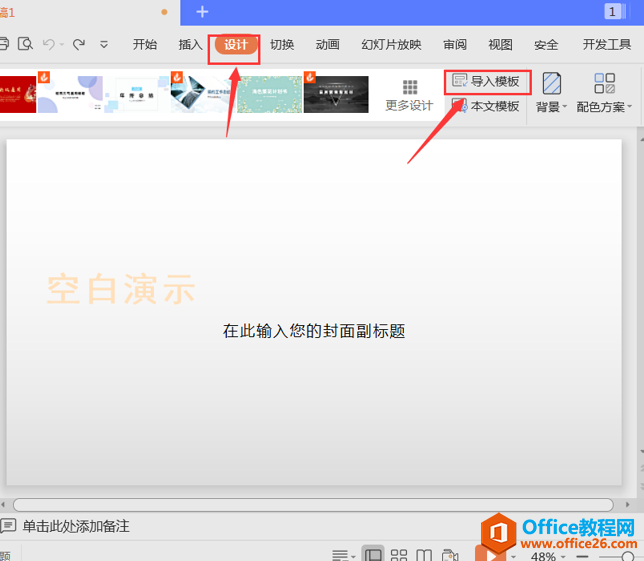Switch to reading view book icon
644x561 pixels.
(x=424, y=555)
